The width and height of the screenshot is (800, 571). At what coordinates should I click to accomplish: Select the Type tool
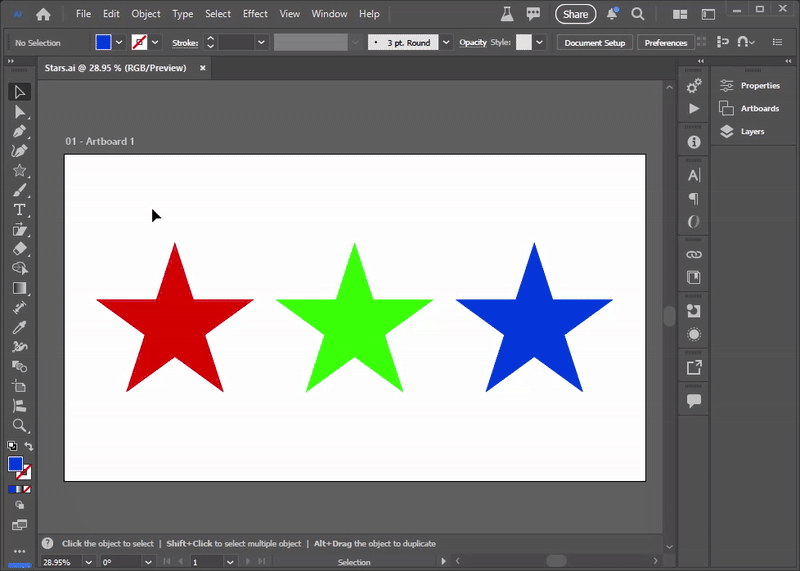(x=19, y=210)
